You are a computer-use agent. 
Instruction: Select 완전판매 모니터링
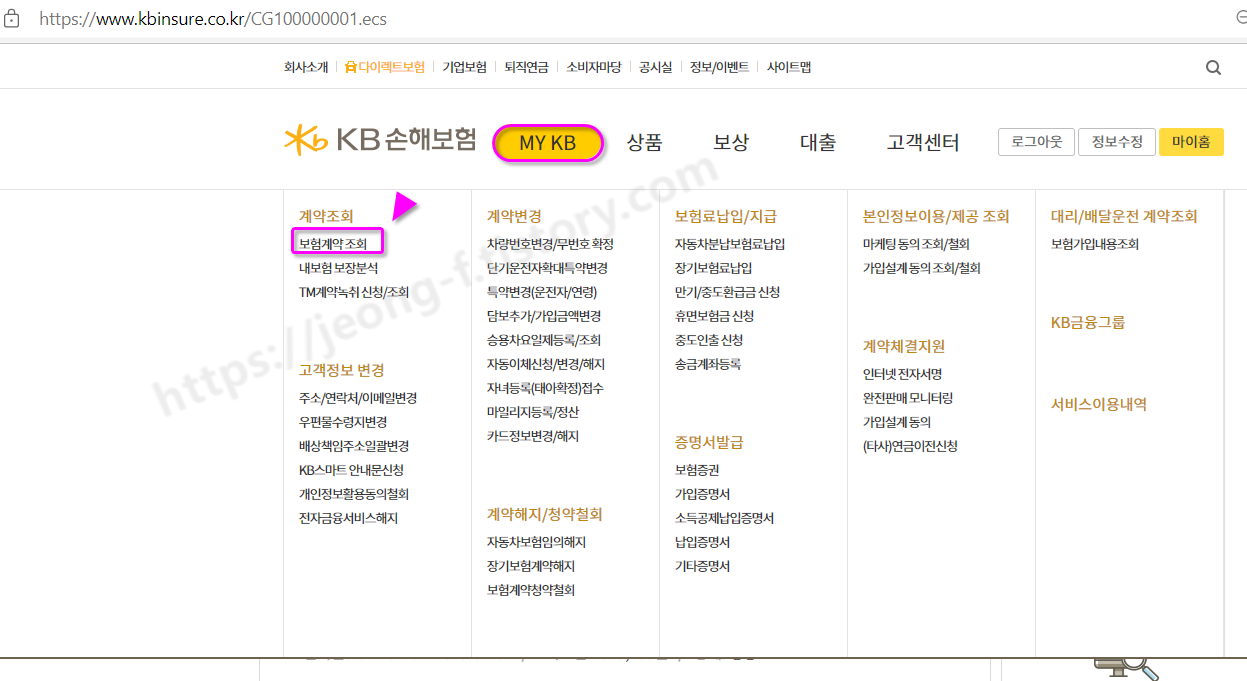pyautogui.click(x=908, y=398)
